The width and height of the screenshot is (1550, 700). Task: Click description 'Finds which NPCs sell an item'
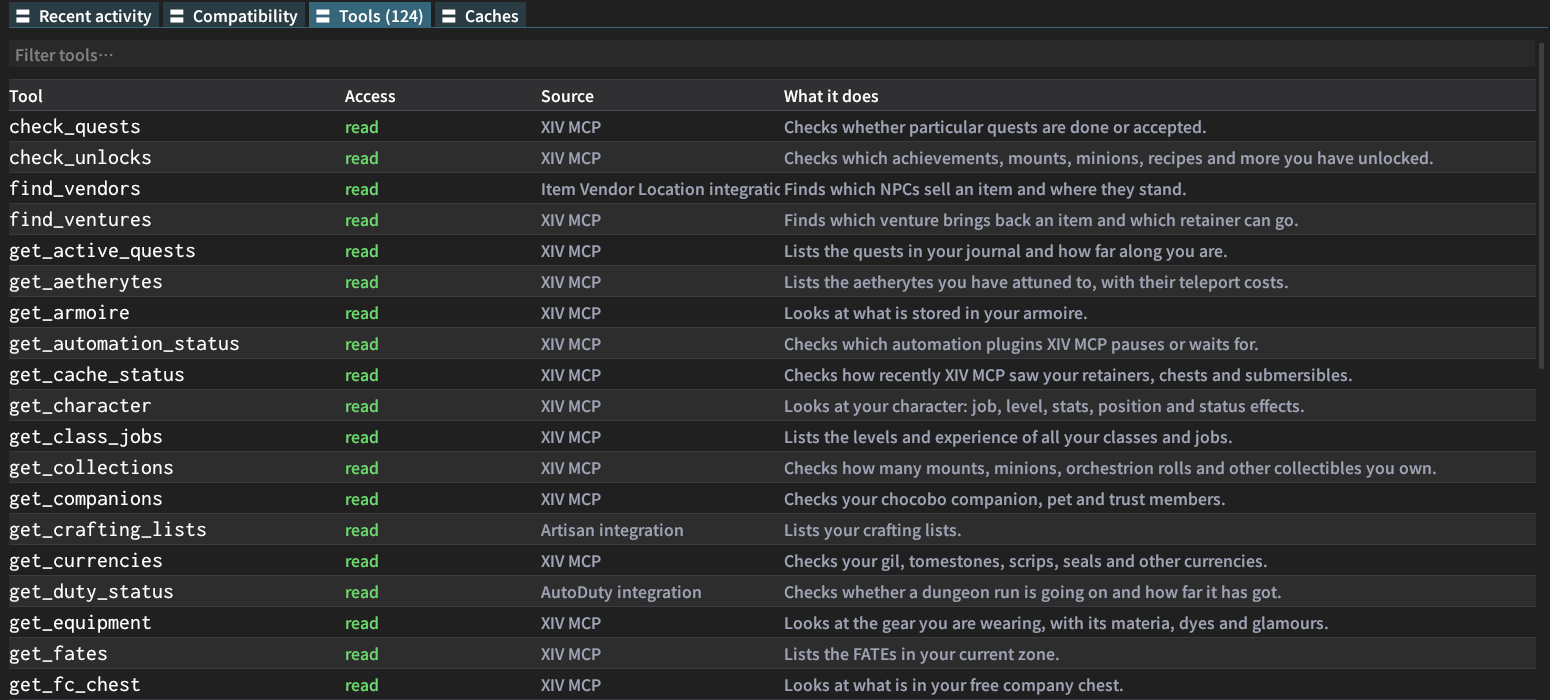(985, 189)
